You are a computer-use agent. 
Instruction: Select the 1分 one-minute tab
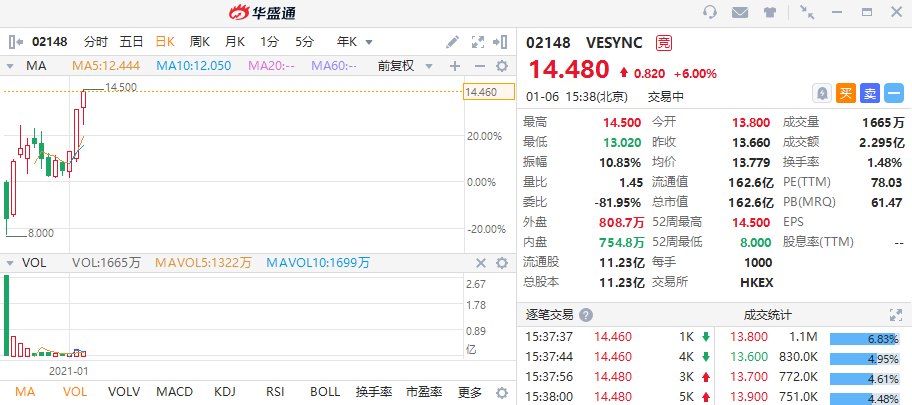click(269, 42)
